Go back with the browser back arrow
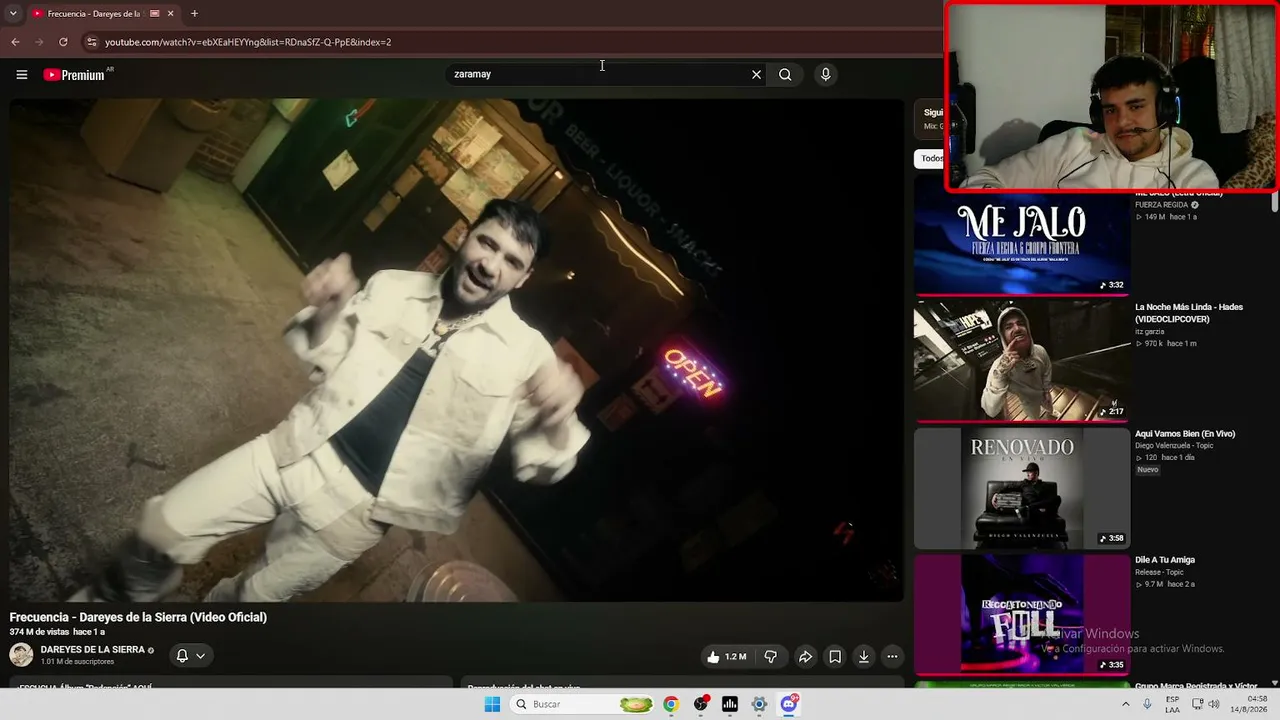Viewport: 1280px width, 720px height. tap(15, 42)
